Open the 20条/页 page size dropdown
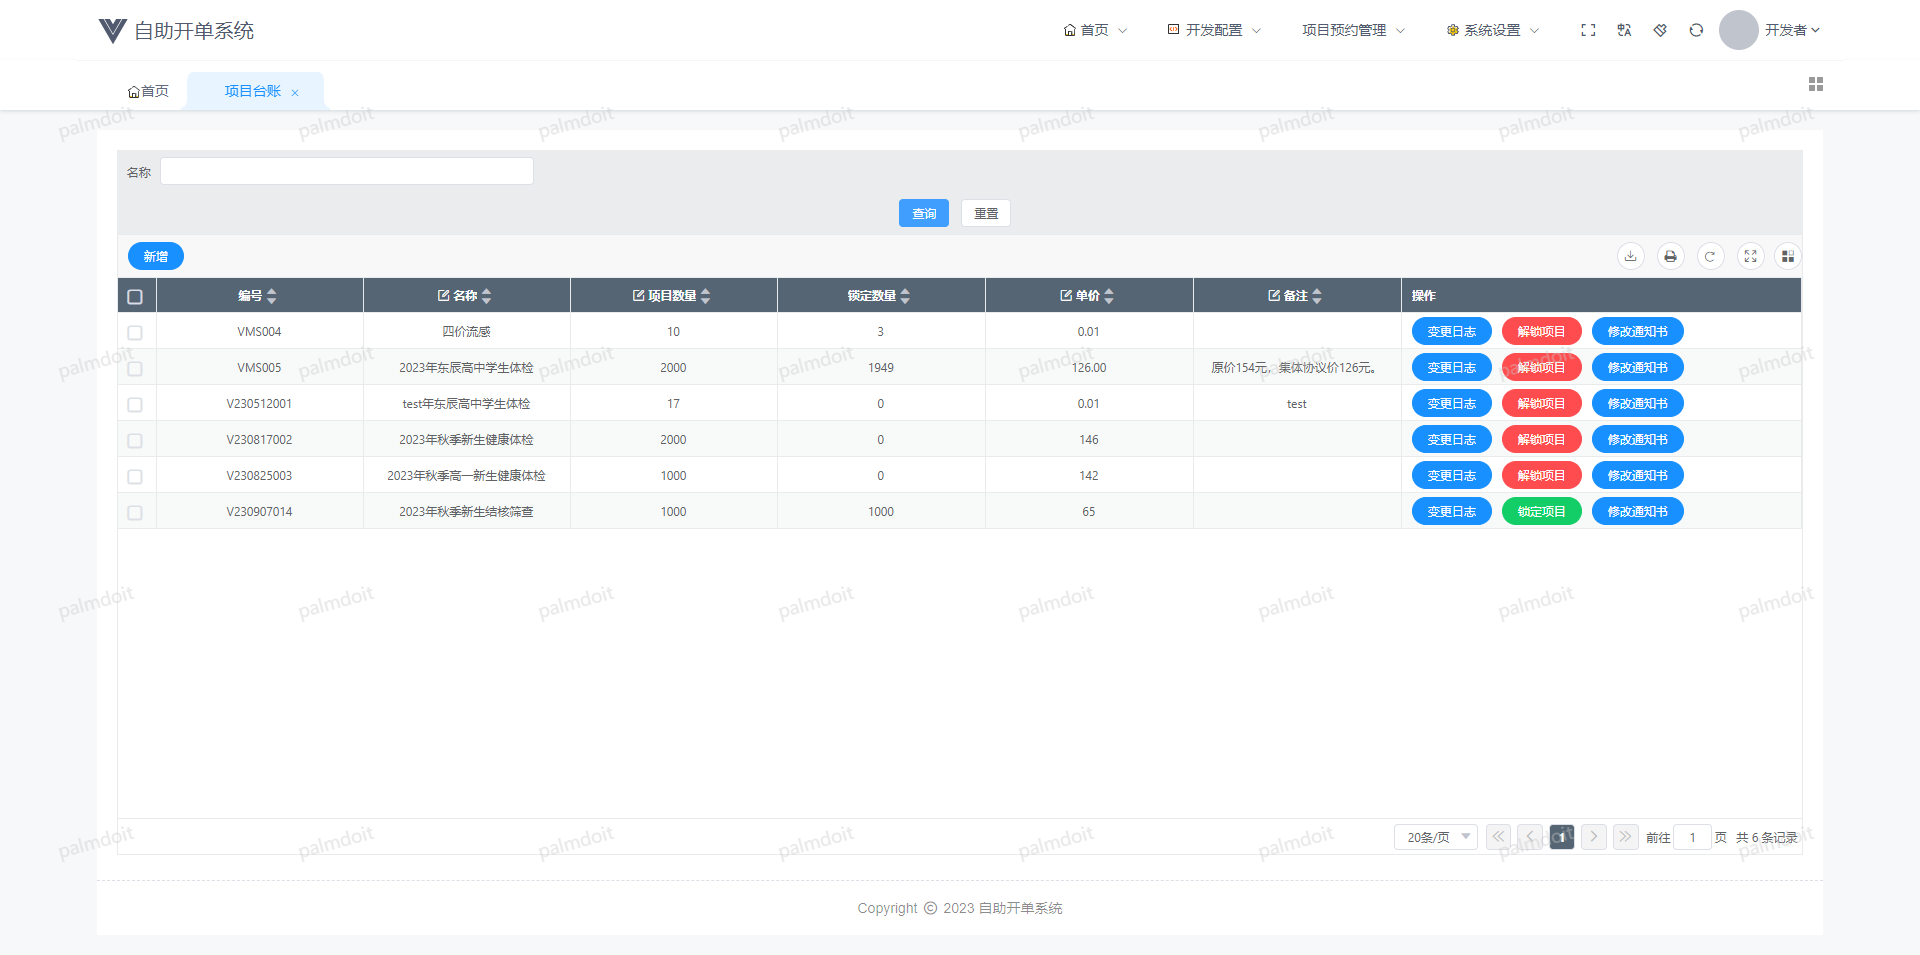1920x955 pixels. [x=1435, y=837]
